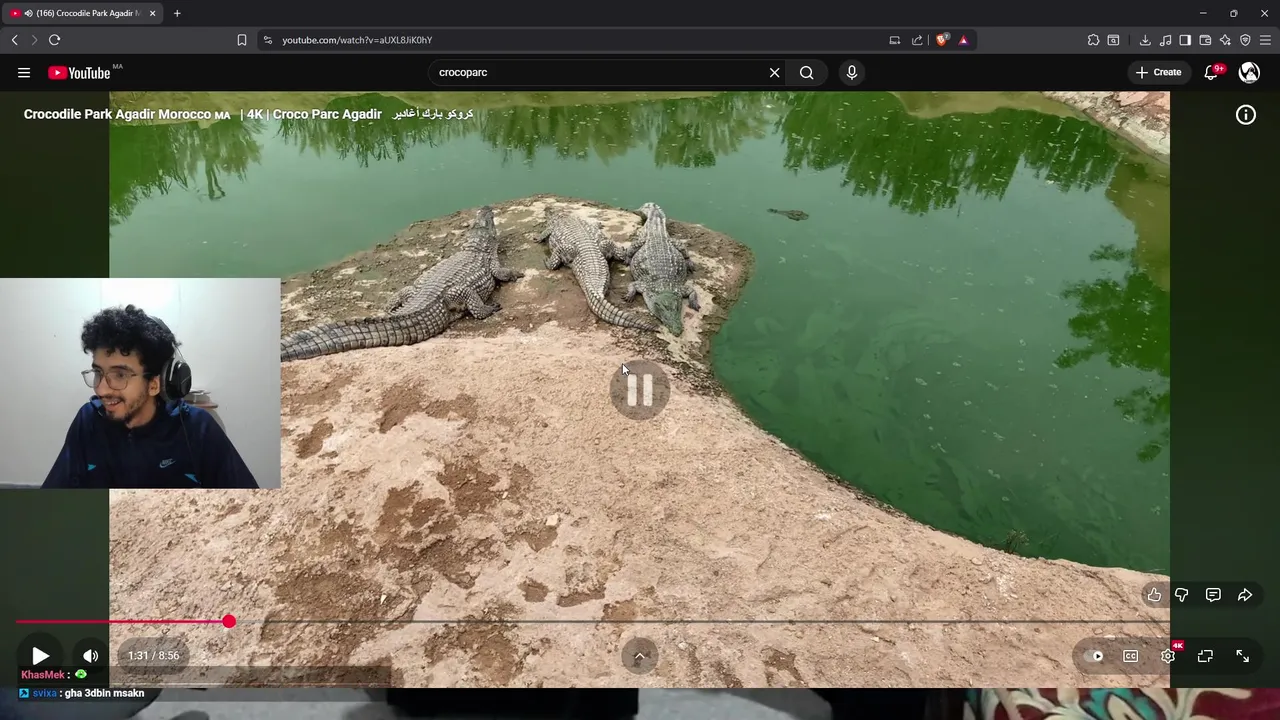Open the media music note control
1280x720 pixels.
coord(1165,40)
